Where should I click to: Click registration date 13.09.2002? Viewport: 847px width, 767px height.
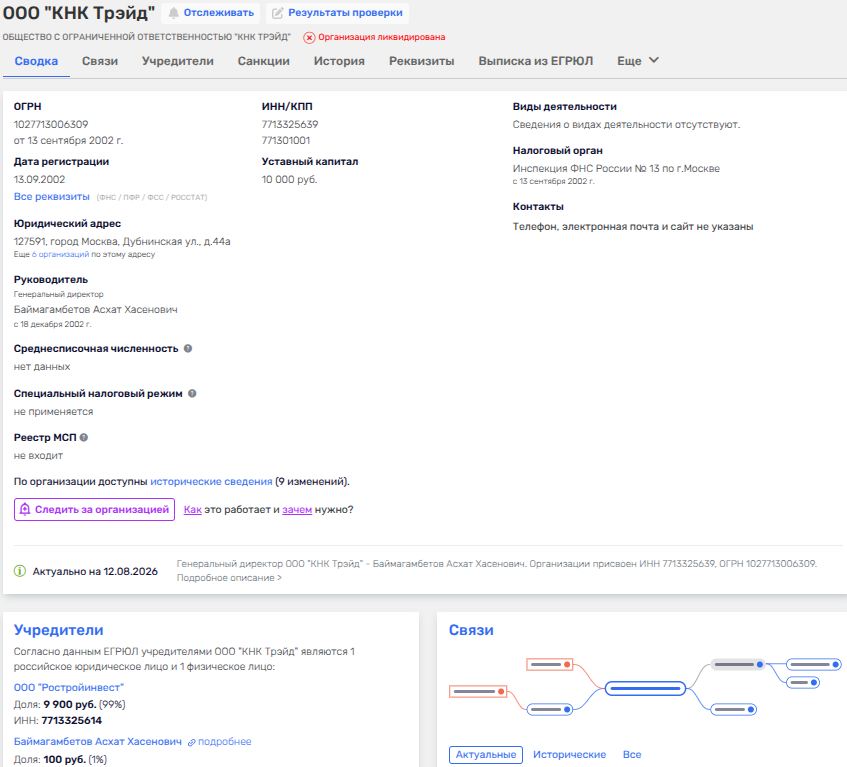pyautogui.click(x=39, y=179)
